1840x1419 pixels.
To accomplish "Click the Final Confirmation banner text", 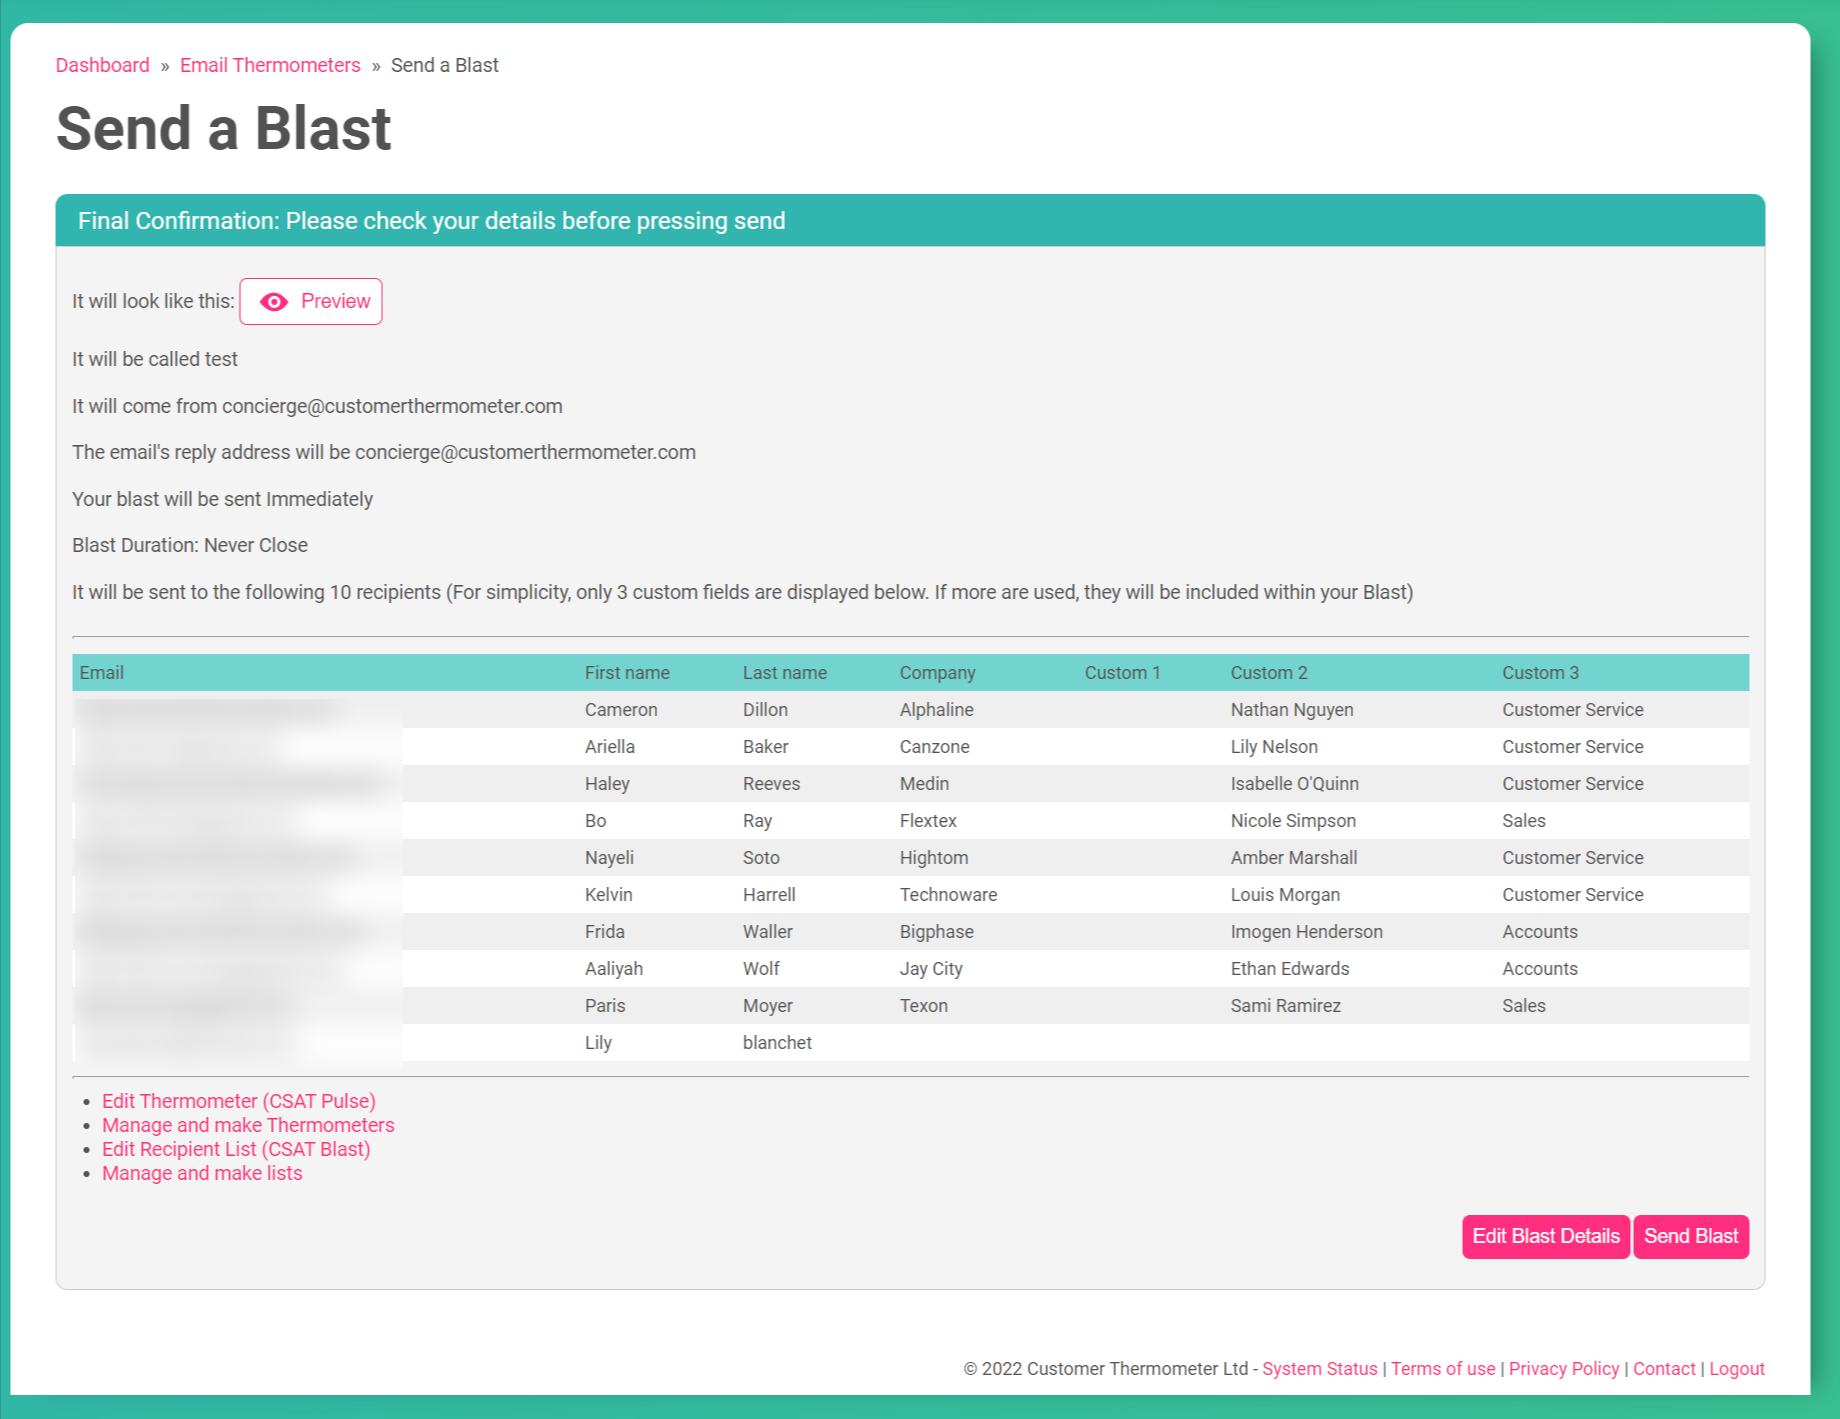I will [431, 221].
